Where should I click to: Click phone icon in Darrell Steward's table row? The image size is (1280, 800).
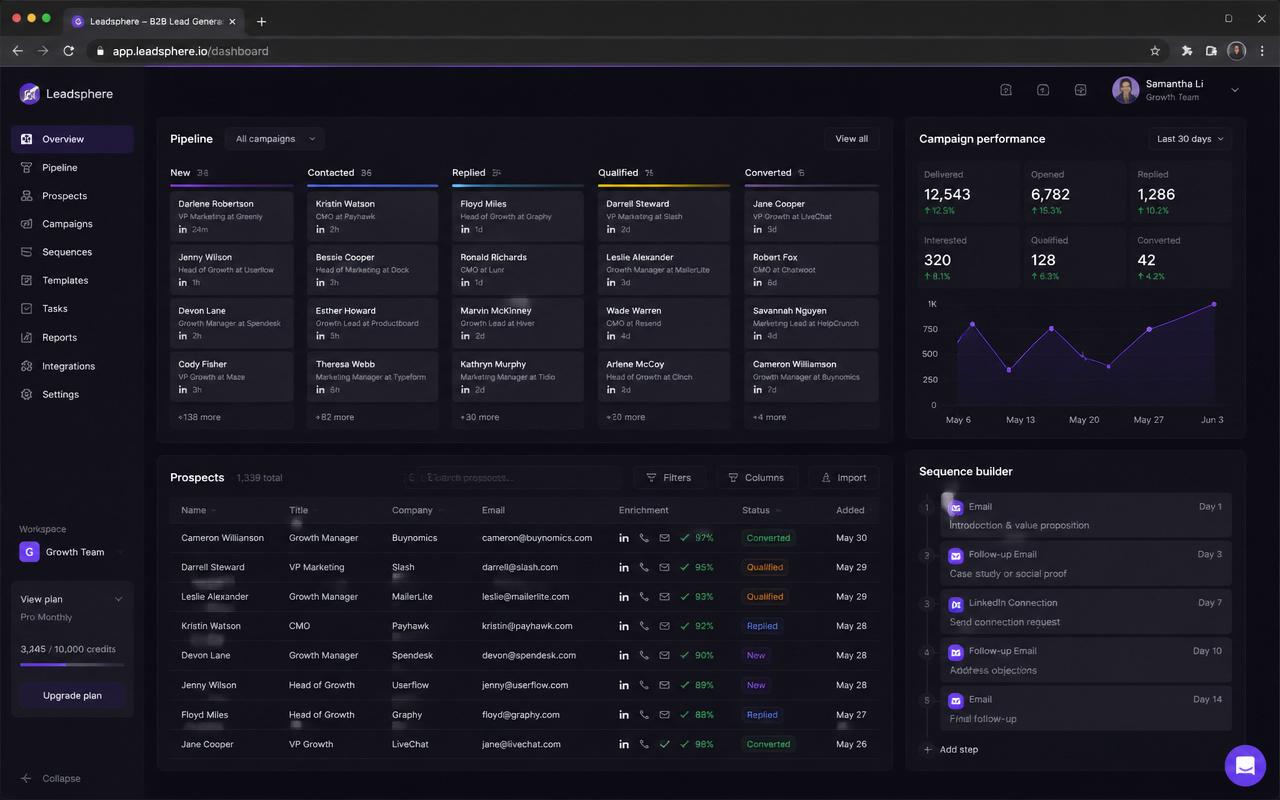644,567
